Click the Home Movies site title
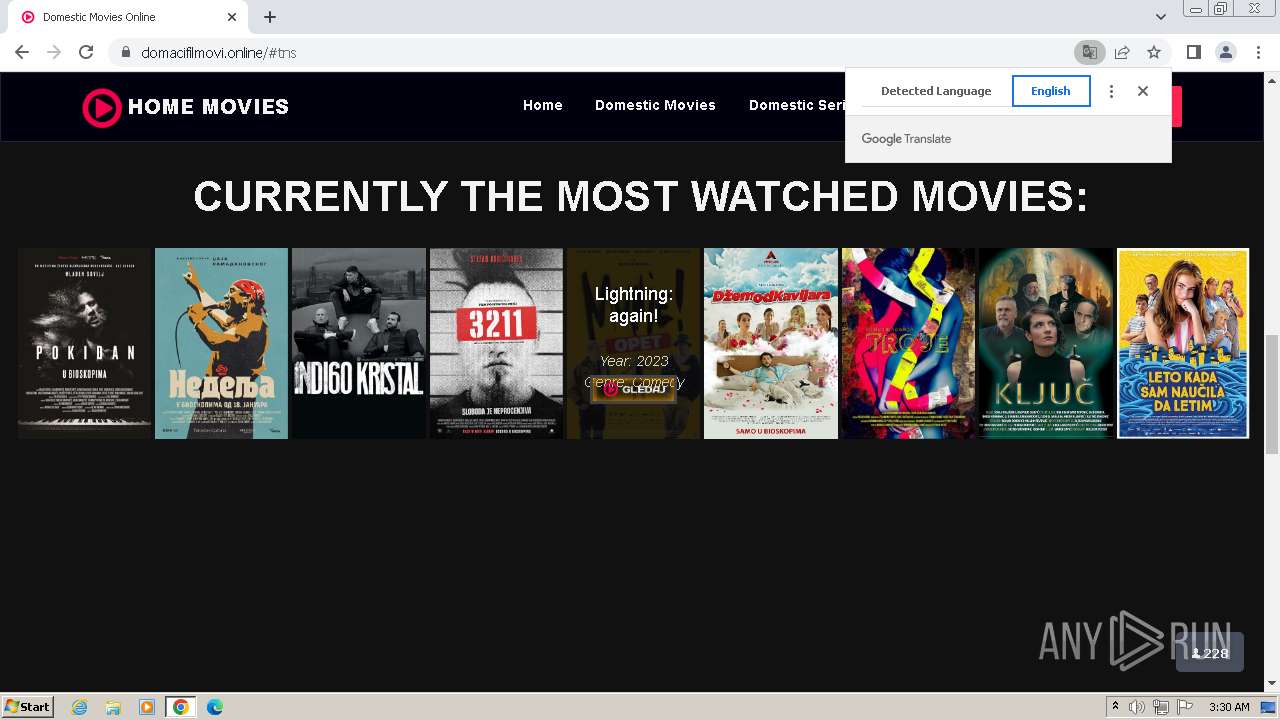This screenshot has width=1280, height=720. click(x=208, y=107)
